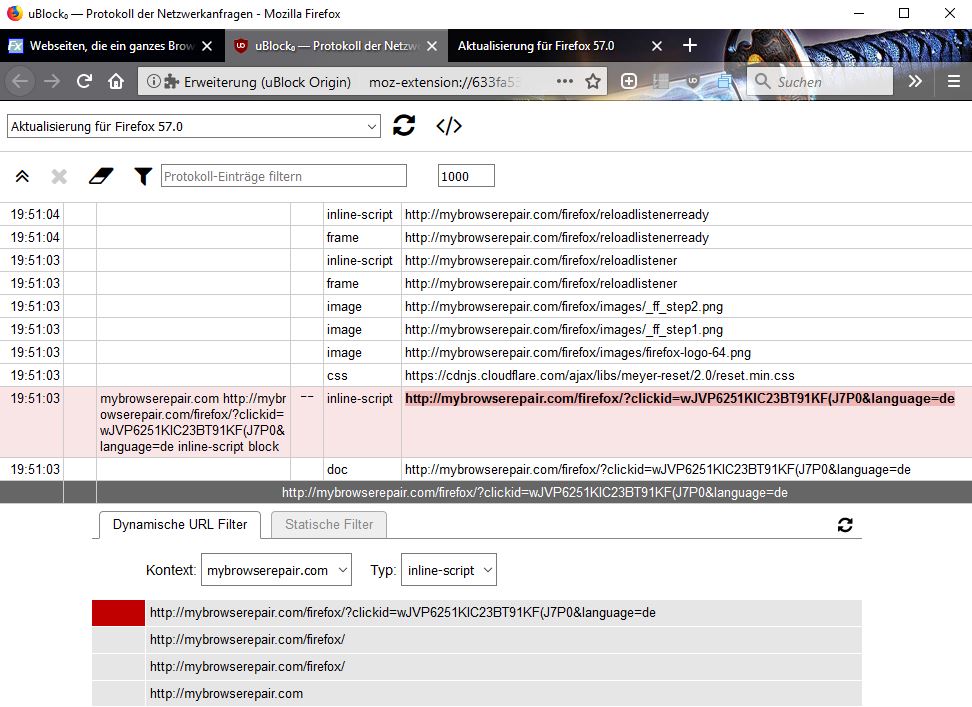Reload the selected tab content in logger

click(x=404, y=126)
